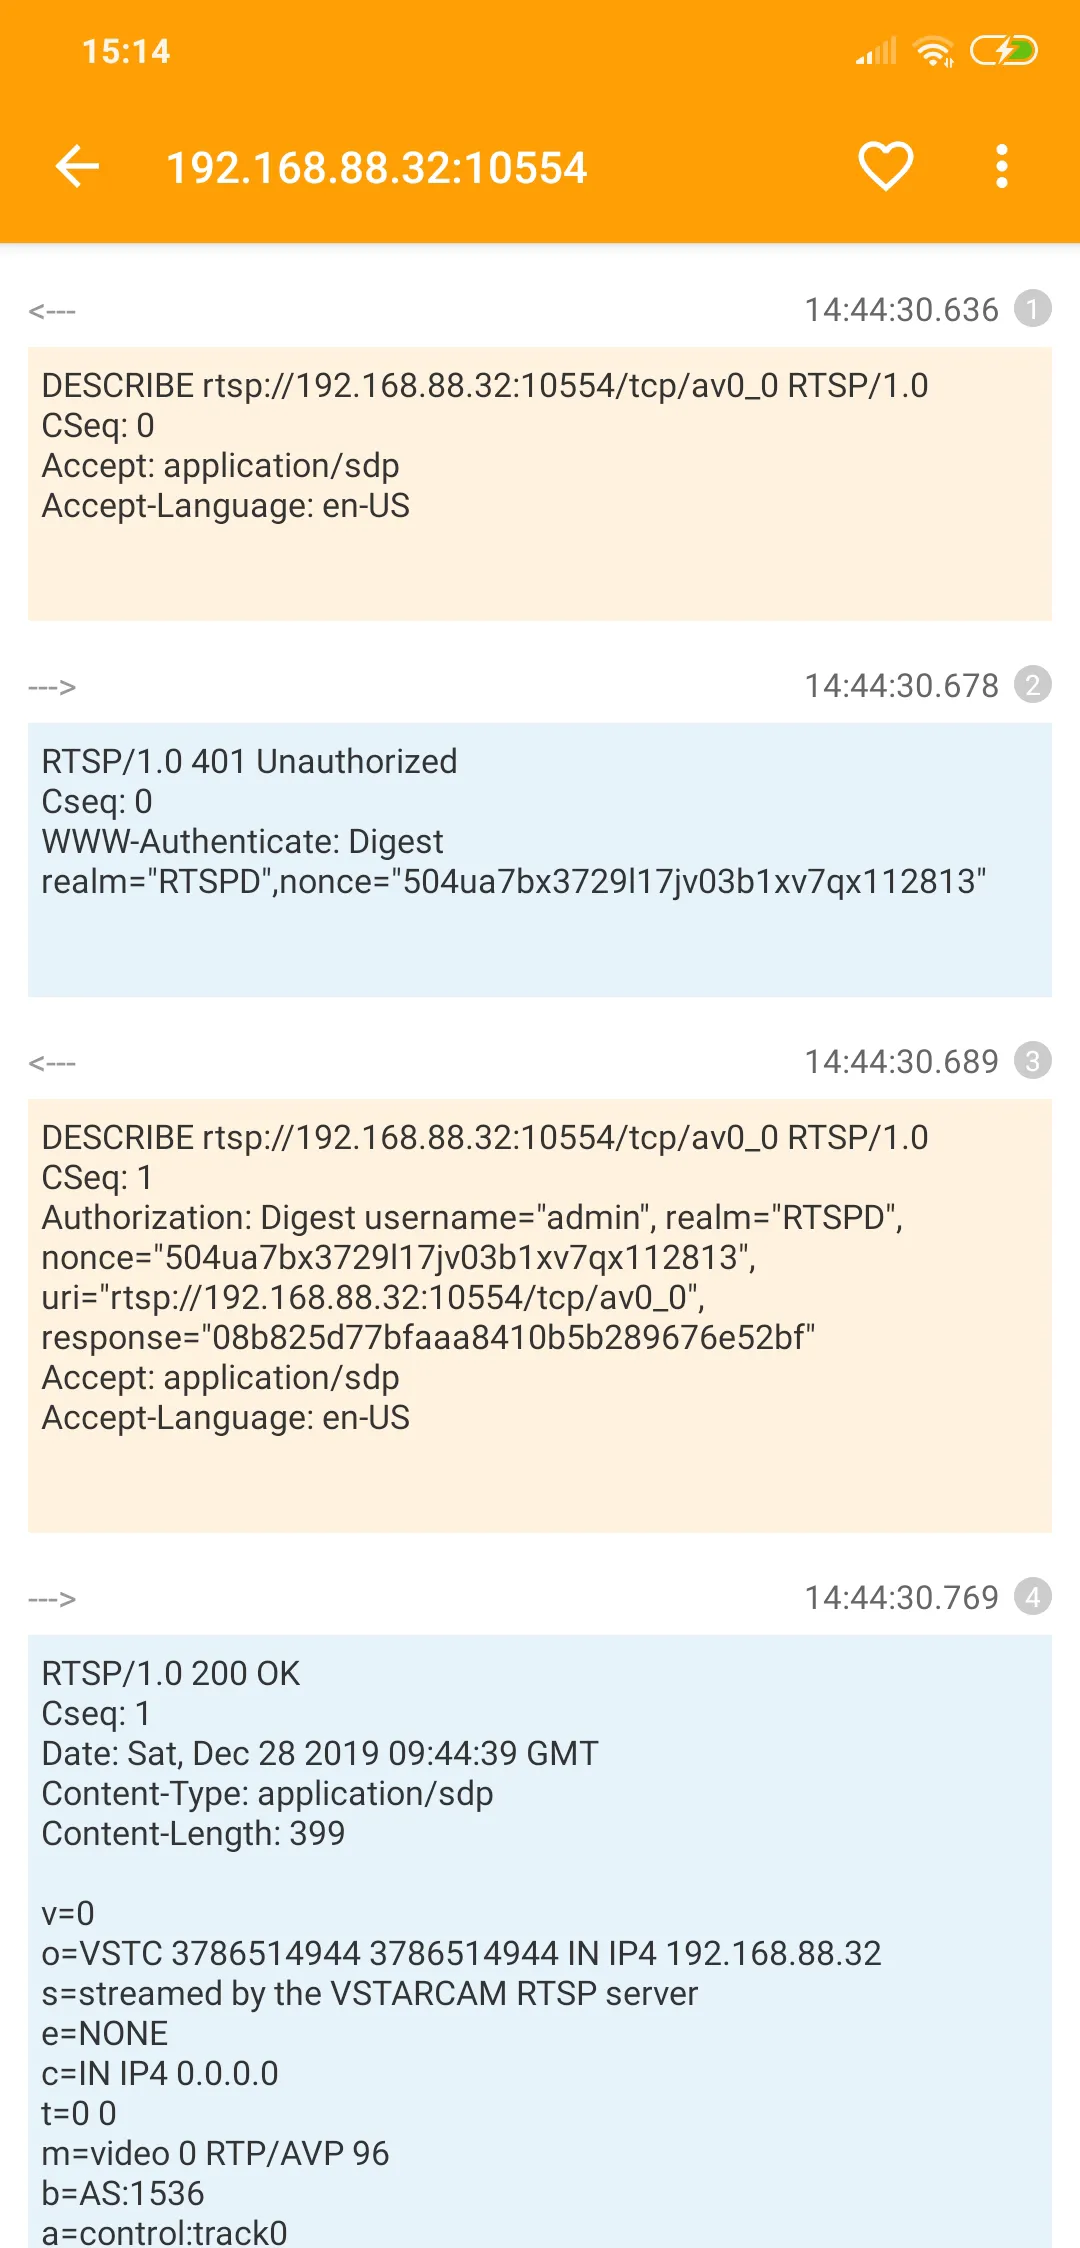Viewport: 1080px width, 2248px height.
Task: Select the DESCRIBE request with Authorization header
Action: point(540,1316)
